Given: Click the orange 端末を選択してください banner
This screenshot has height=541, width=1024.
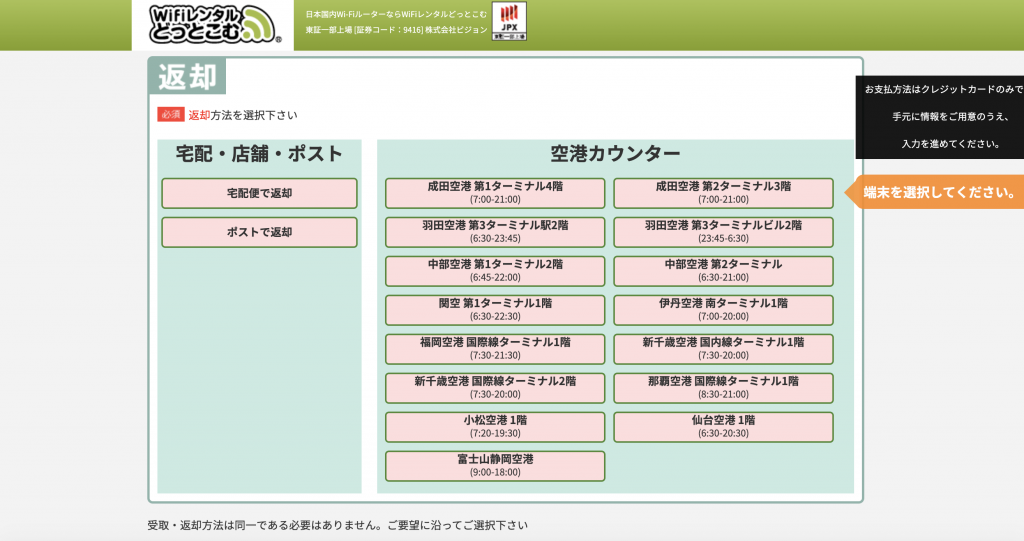Looking at the screenshot, I should tap(938, 192).
